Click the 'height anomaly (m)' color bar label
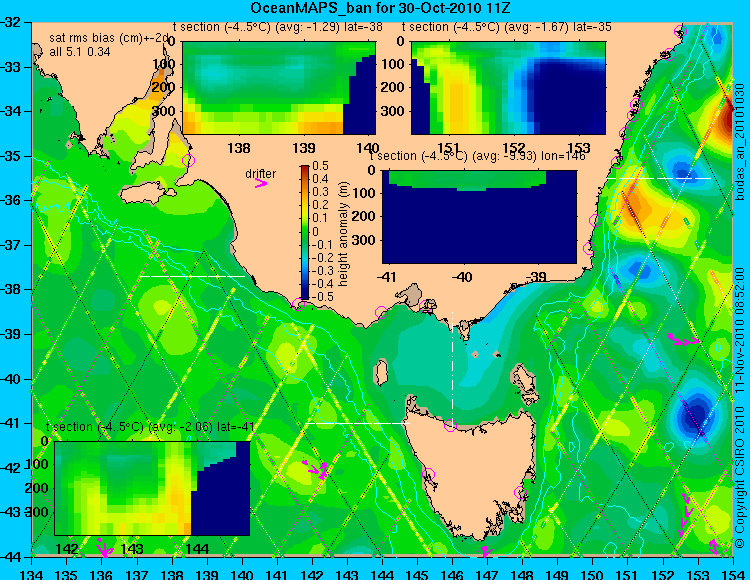The width and height of the screenshot is (750, 580). [342, 234]
